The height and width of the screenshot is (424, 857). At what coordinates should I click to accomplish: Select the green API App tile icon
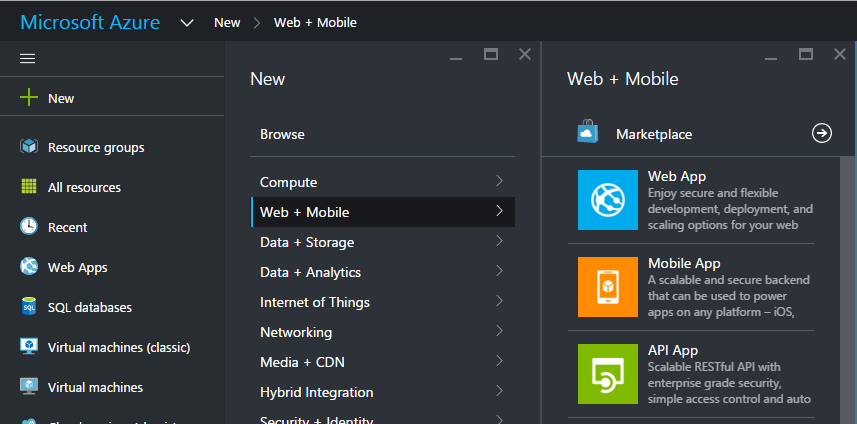pyautogui.click(x=608, y=374)
